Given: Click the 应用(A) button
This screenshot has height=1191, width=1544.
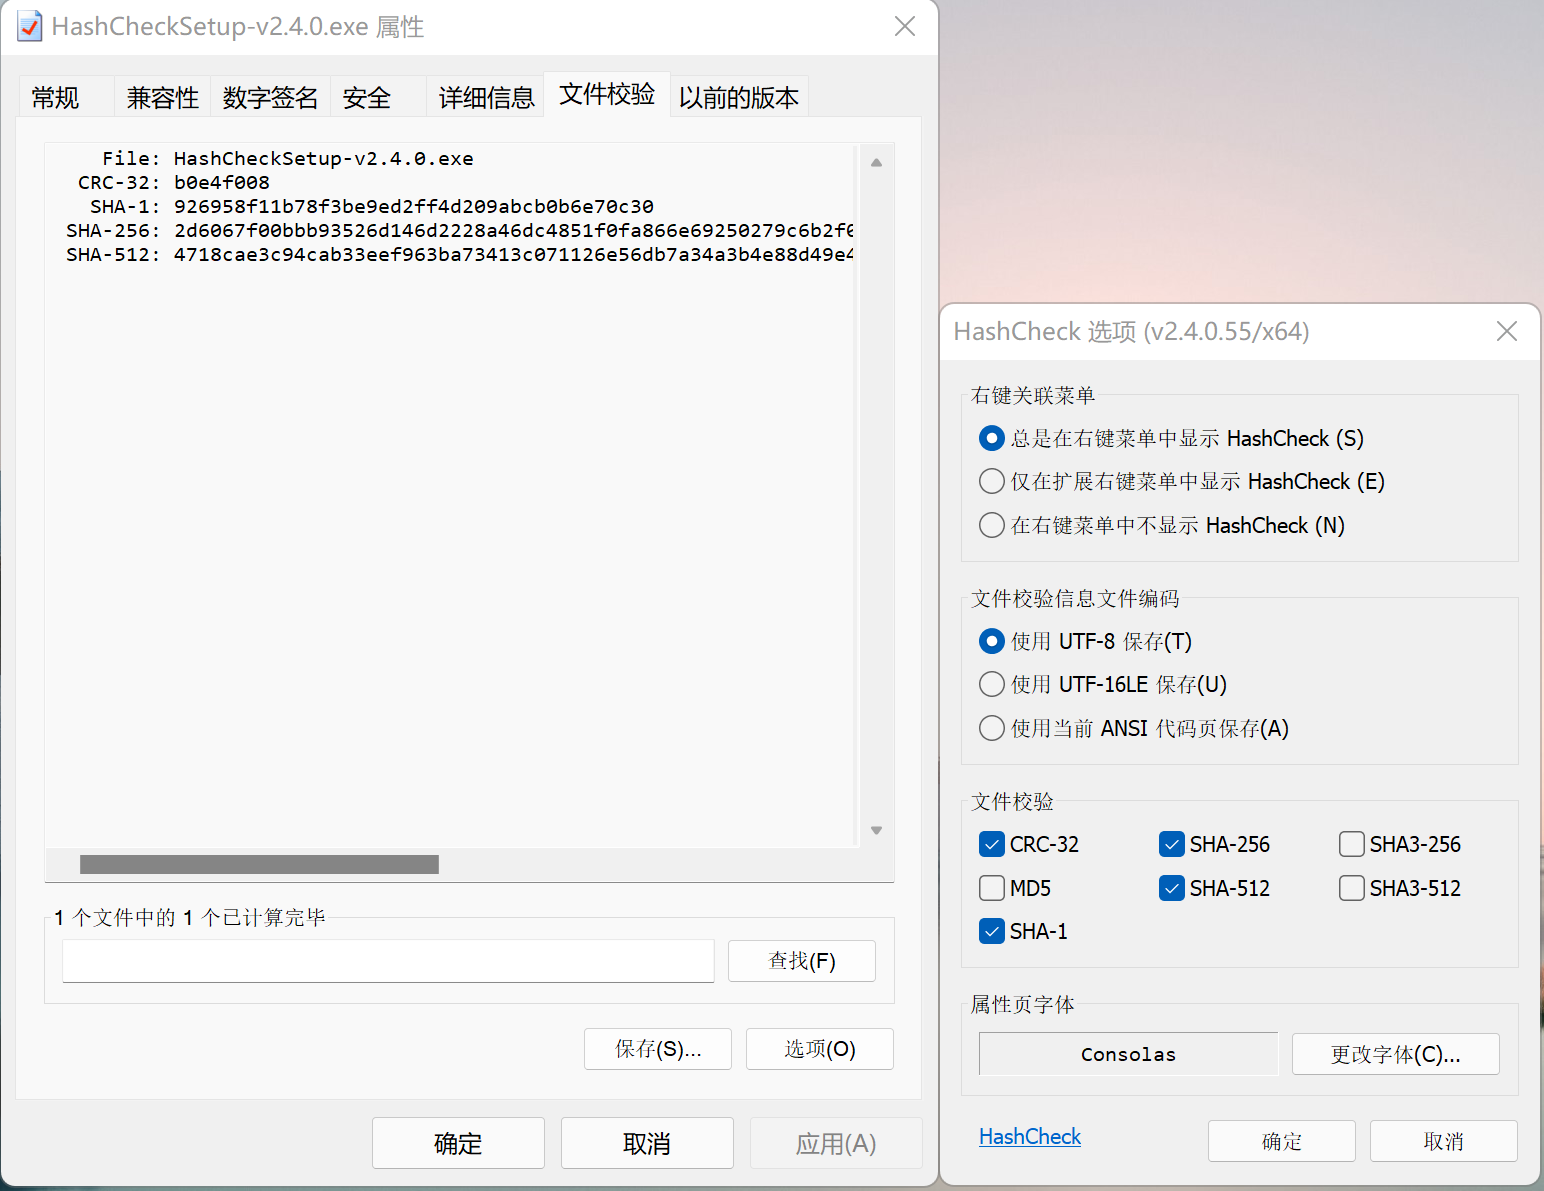Looking at the screenshot, I should click(836, 1143).
